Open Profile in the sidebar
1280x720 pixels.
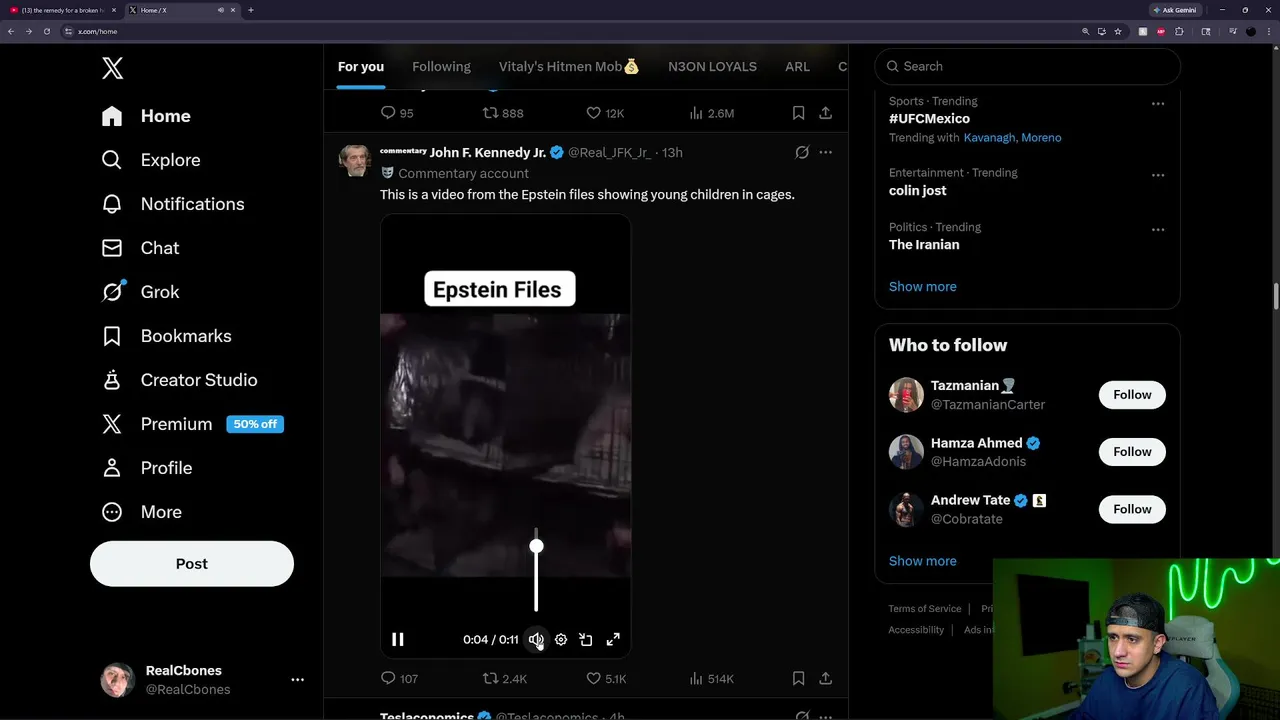[x=146, y=468]
